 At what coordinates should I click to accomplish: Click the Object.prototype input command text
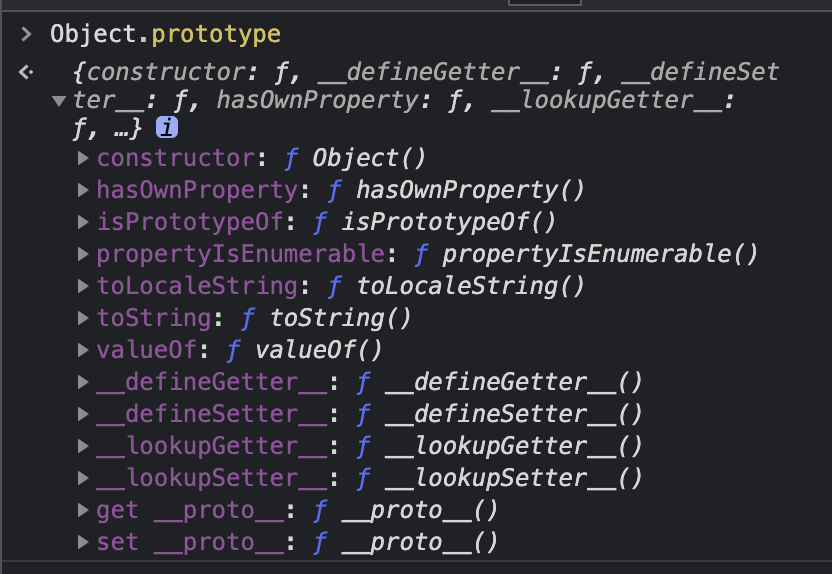tap(165, 35)
